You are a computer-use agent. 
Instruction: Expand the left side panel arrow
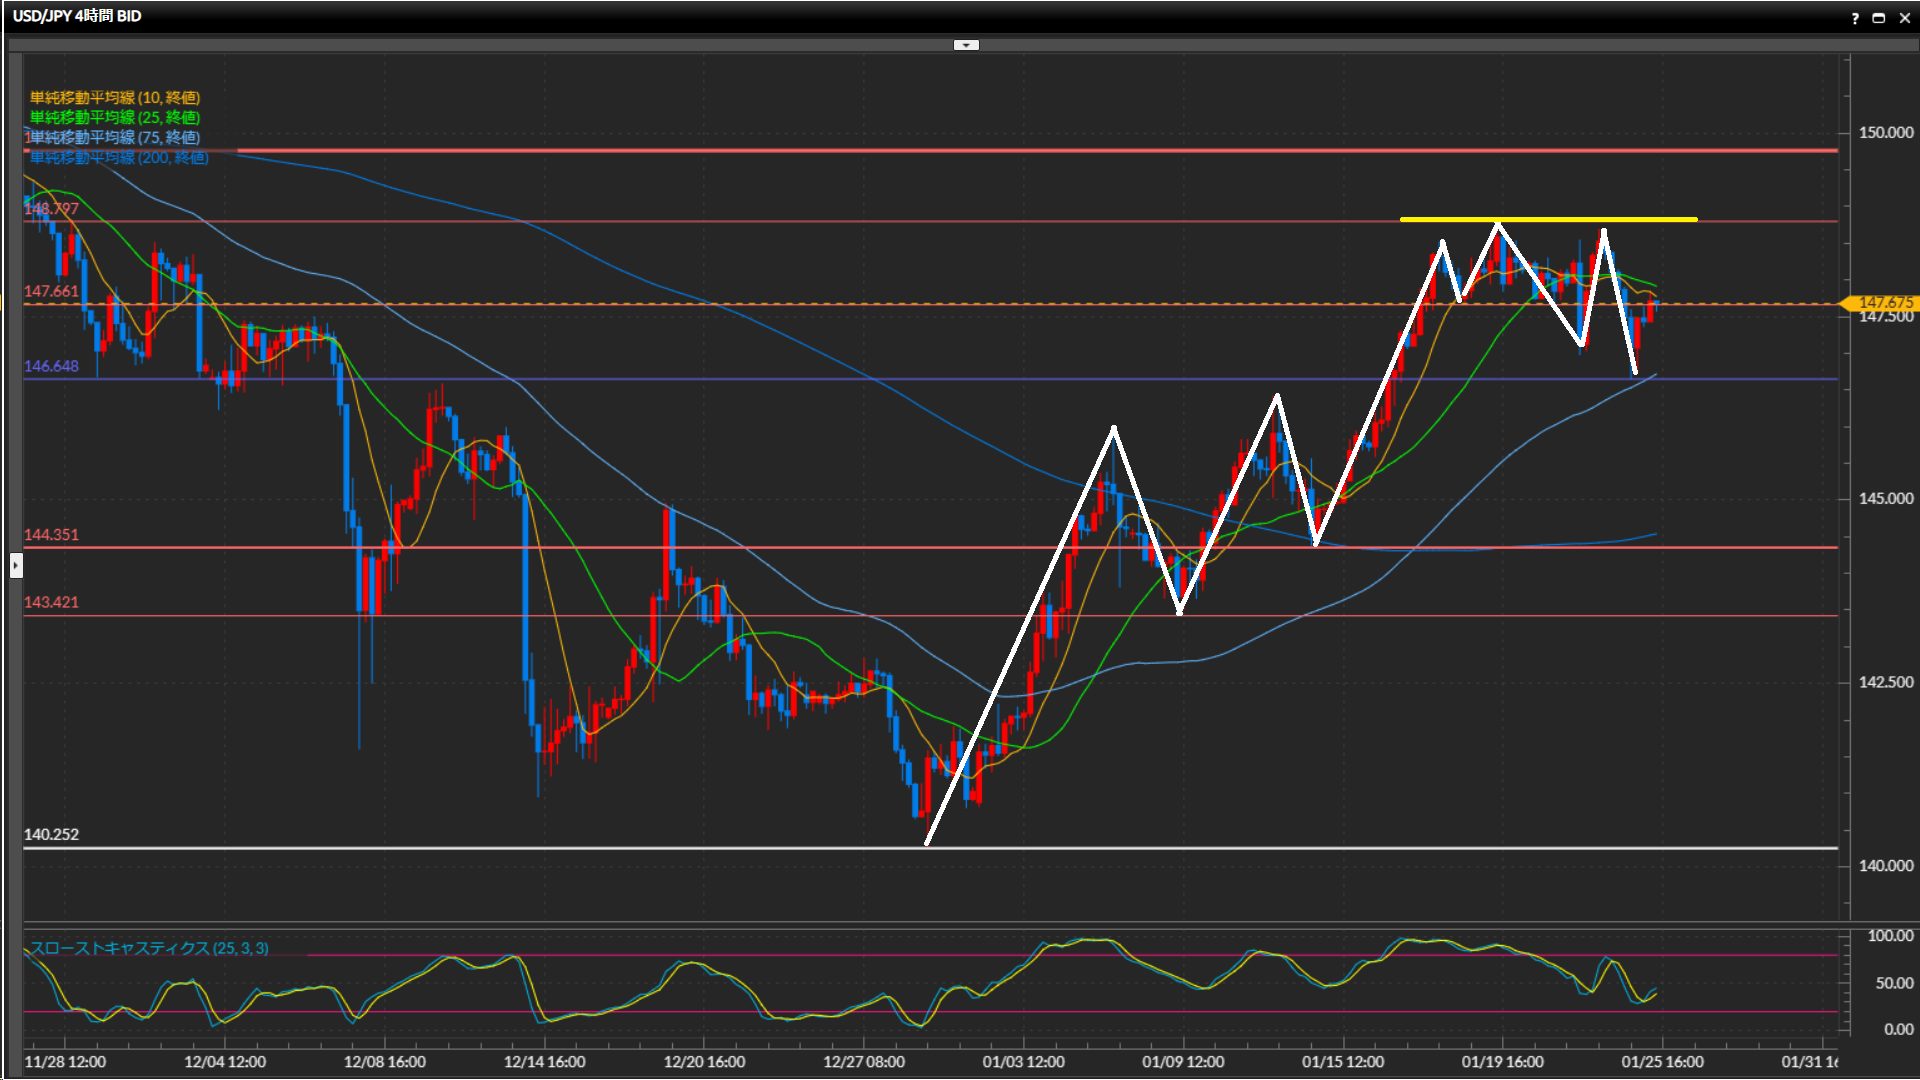(16, 566)
